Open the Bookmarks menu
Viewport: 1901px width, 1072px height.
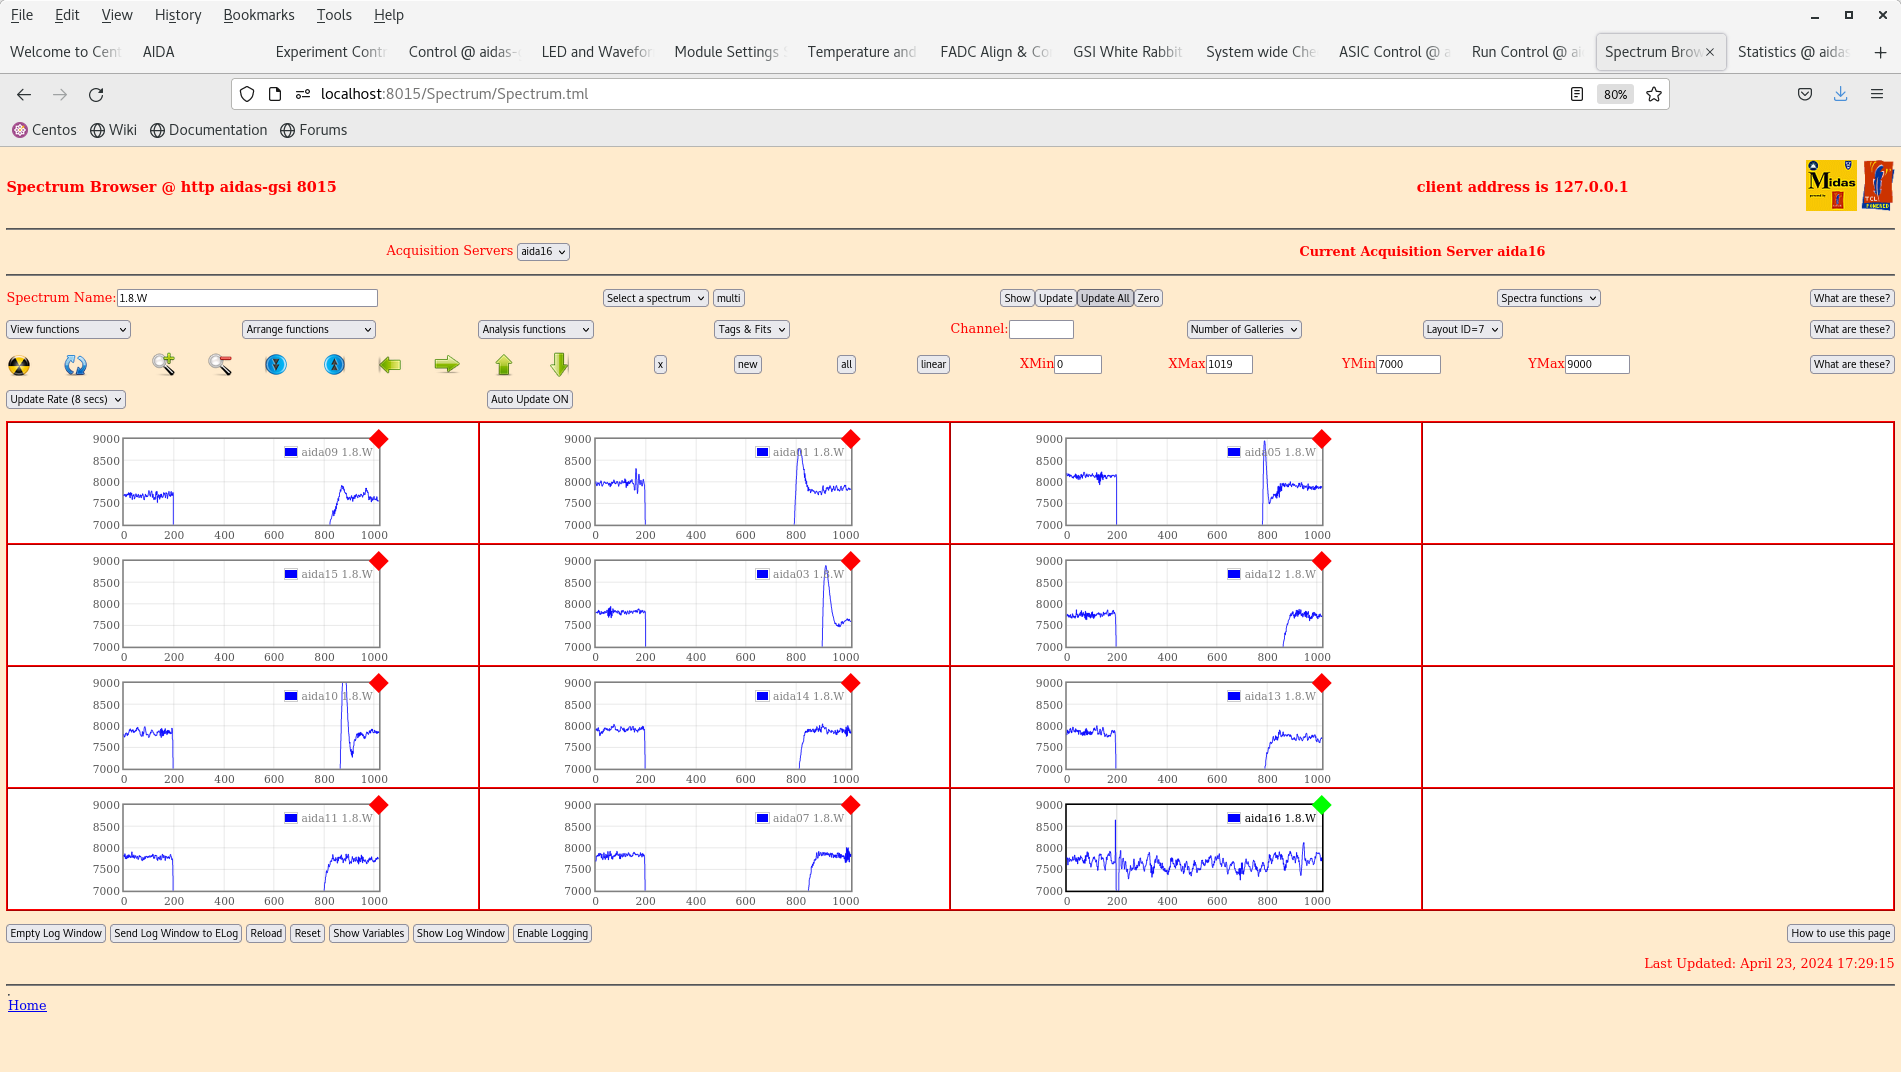tap(258, 15)
